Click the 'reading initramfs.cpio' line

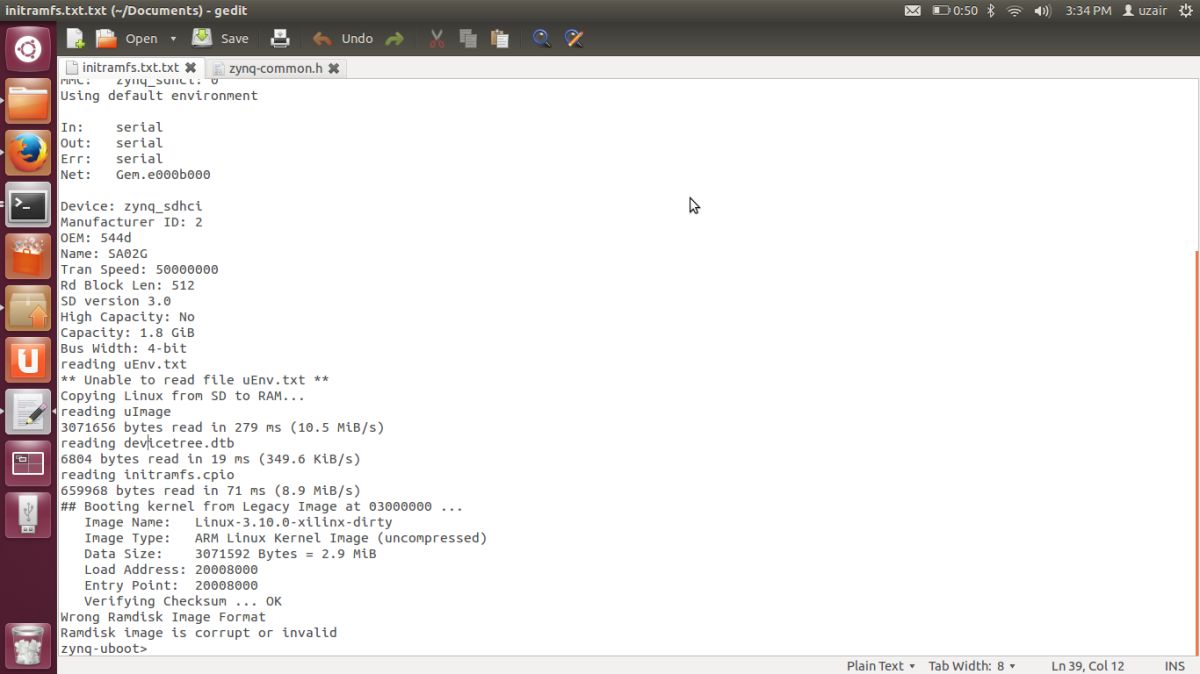pos(147,475)
